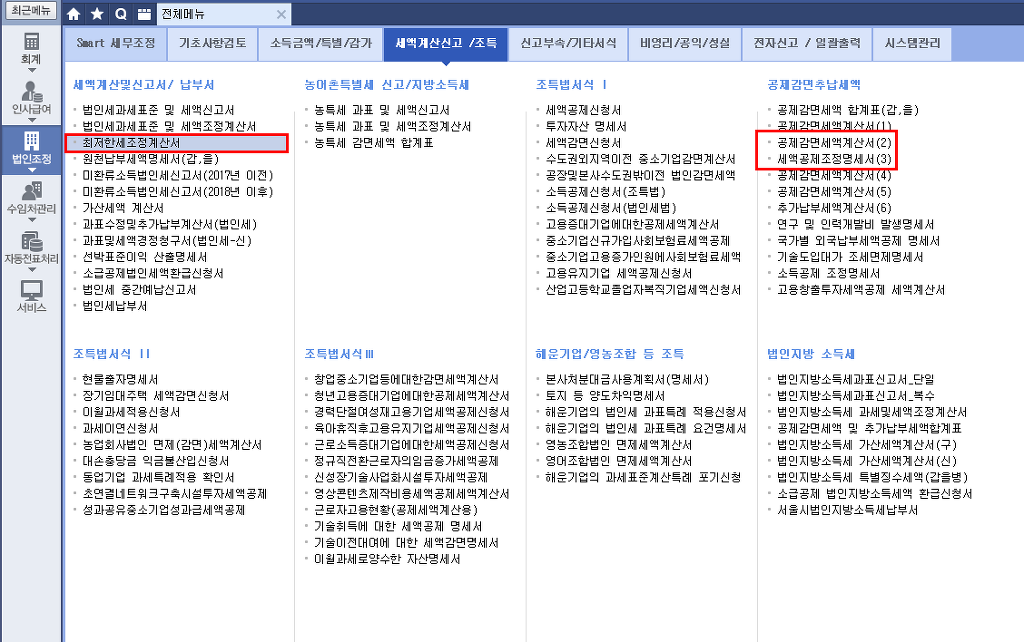Open 추가납부세액계산서(6)
This screenshot has height=642, width=1024.
(834, 208)
